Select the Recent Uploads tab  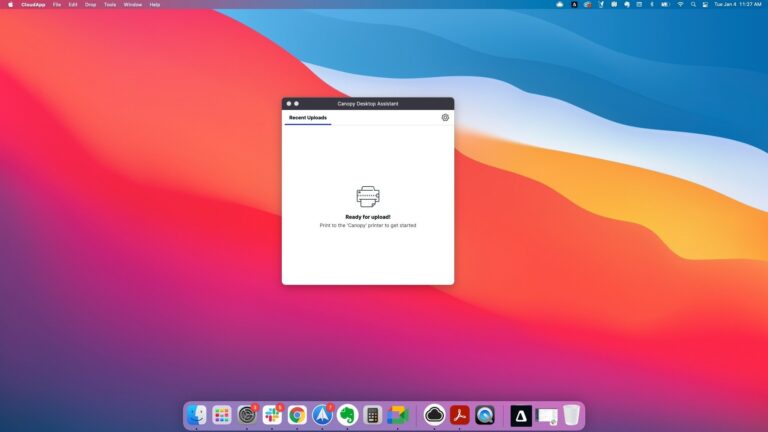click(x=308, y=118)
